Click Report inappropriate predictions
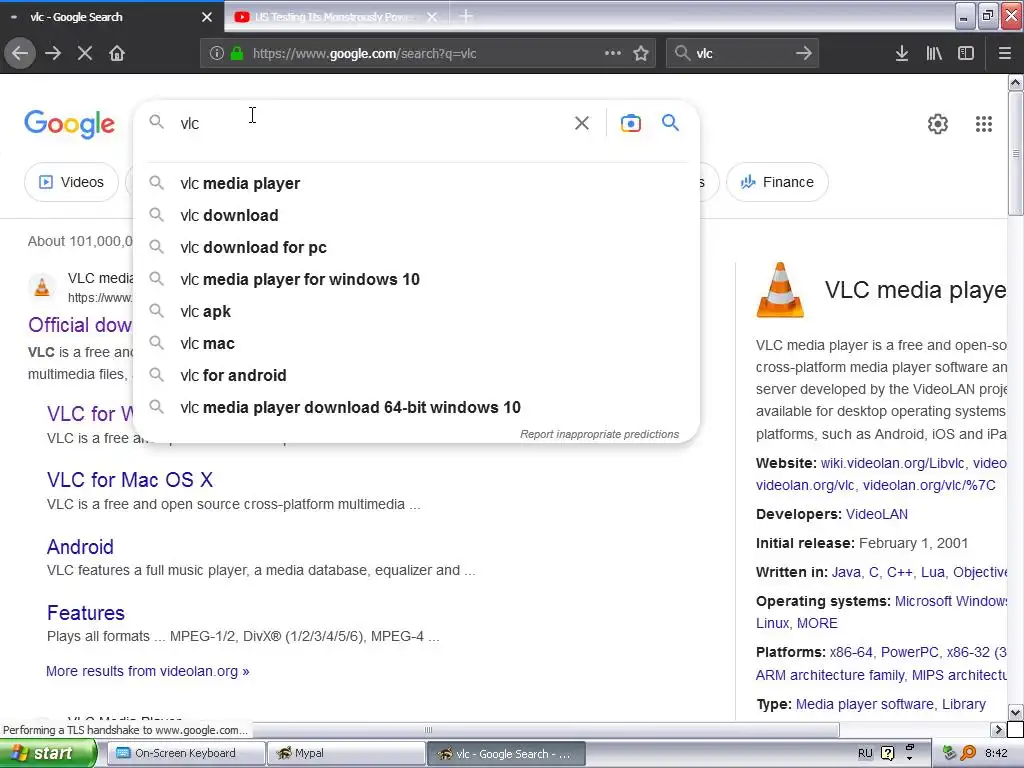The image size is (1024, 768). (600, 434)
